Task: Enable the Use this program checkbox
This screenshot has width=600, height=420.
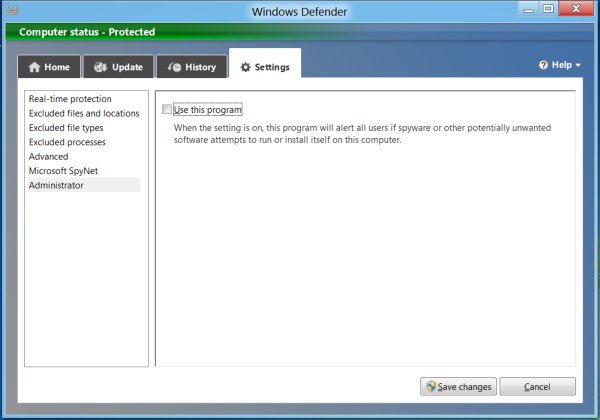Action: (166, 109)
